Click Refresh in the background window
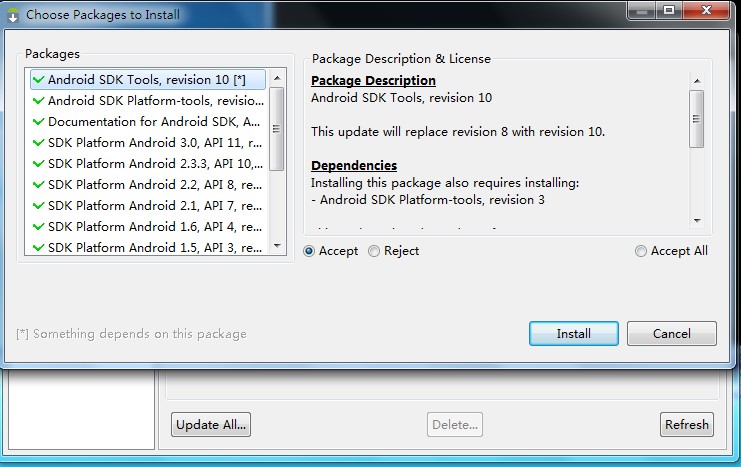The height and width of the screenshot is (467, 741). click(687, 424)
